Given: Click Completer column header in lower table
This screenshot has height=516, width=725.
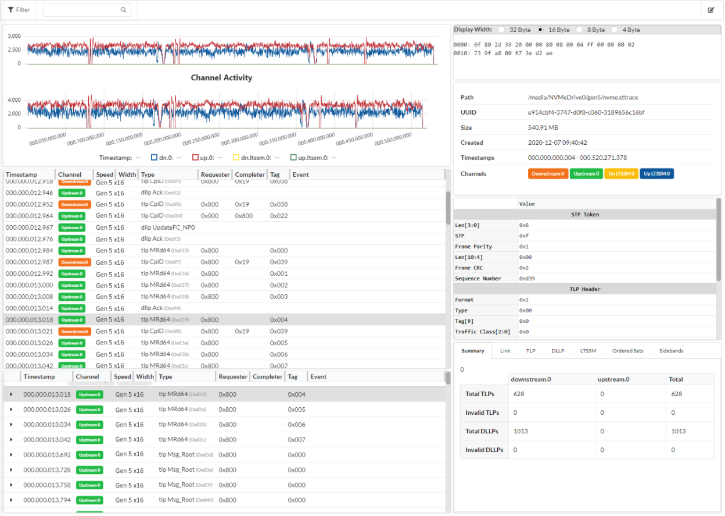Looking at the screenshot, I should coord(267,377).
